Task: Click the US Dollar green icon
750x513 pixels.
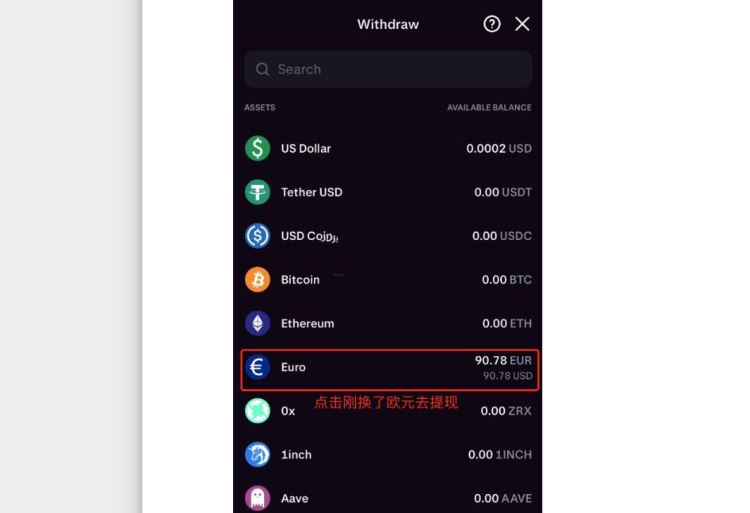Action: tap(257, 148)
